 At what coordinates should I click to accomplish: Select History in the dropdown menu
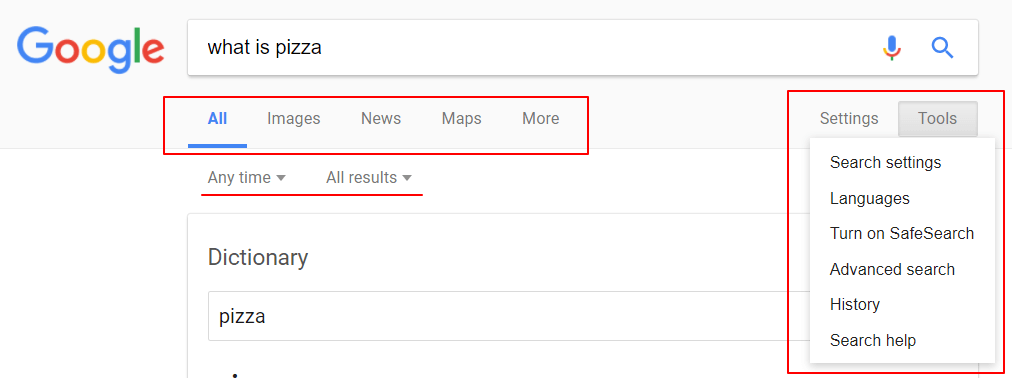[x=902, y=304]
